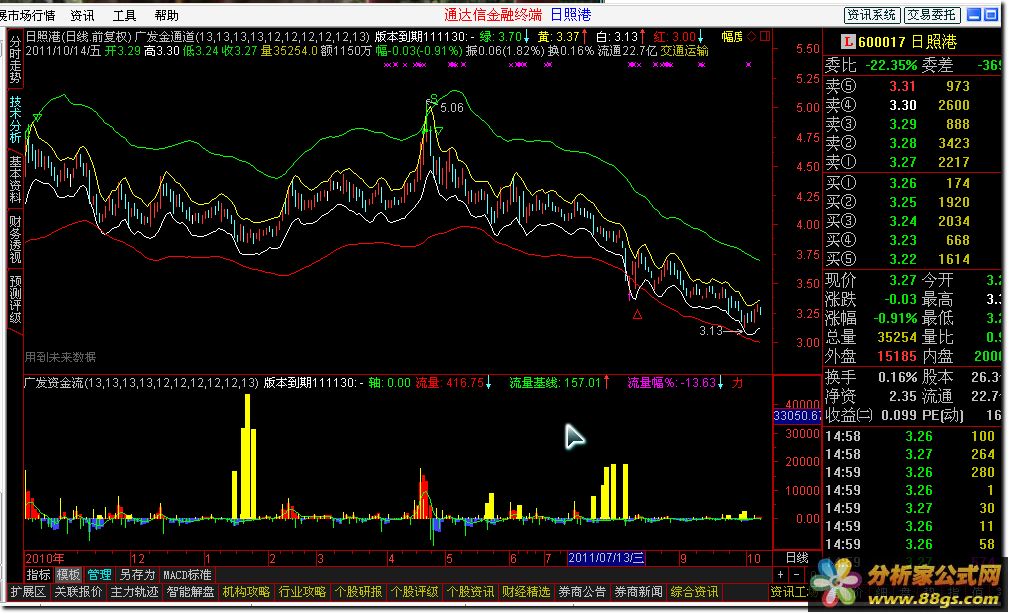The image size is (1010, 614).
Task: Click the 用到未来数据 notice text
Action: (61, 357)
